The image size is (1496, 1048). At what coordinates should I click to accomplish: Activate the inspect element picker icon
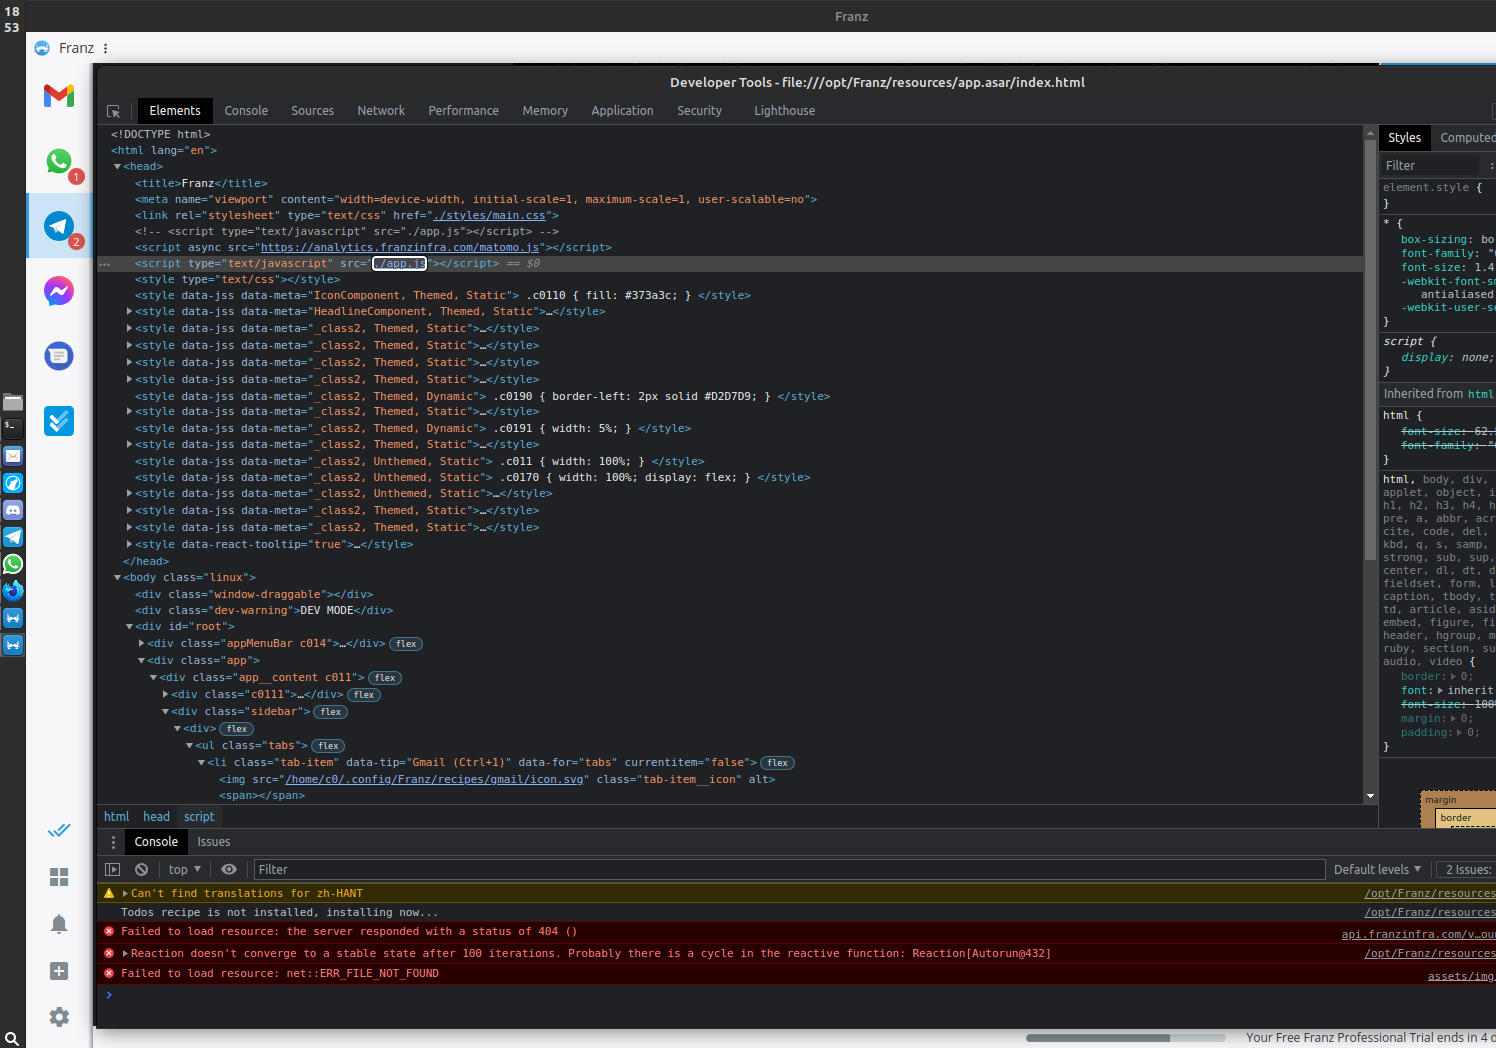point(113,111)
